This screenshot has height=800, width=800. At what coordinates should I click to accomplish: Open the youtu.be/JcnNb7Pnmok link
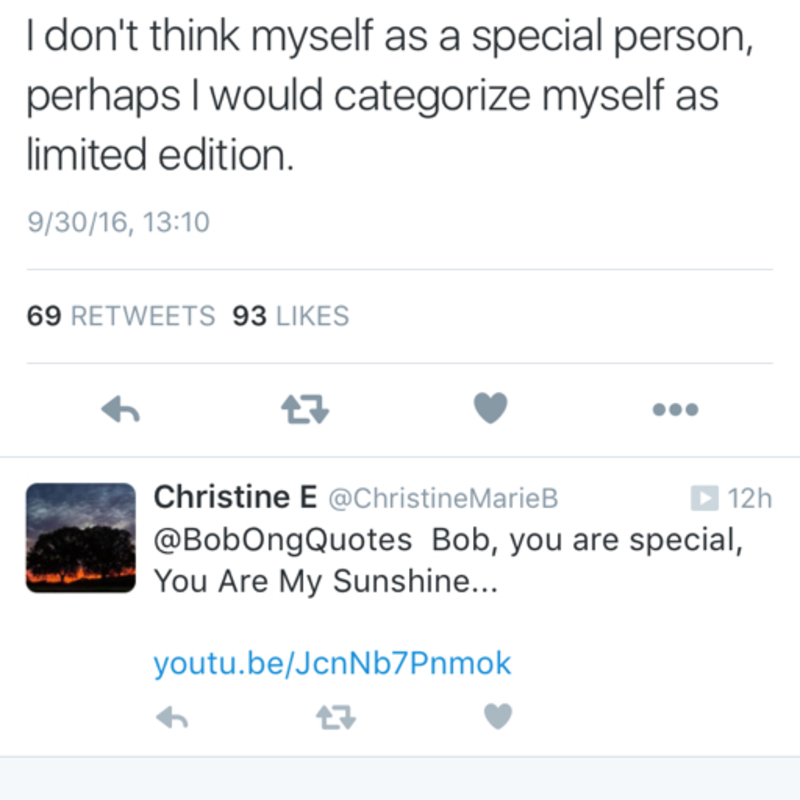point(332,663)
